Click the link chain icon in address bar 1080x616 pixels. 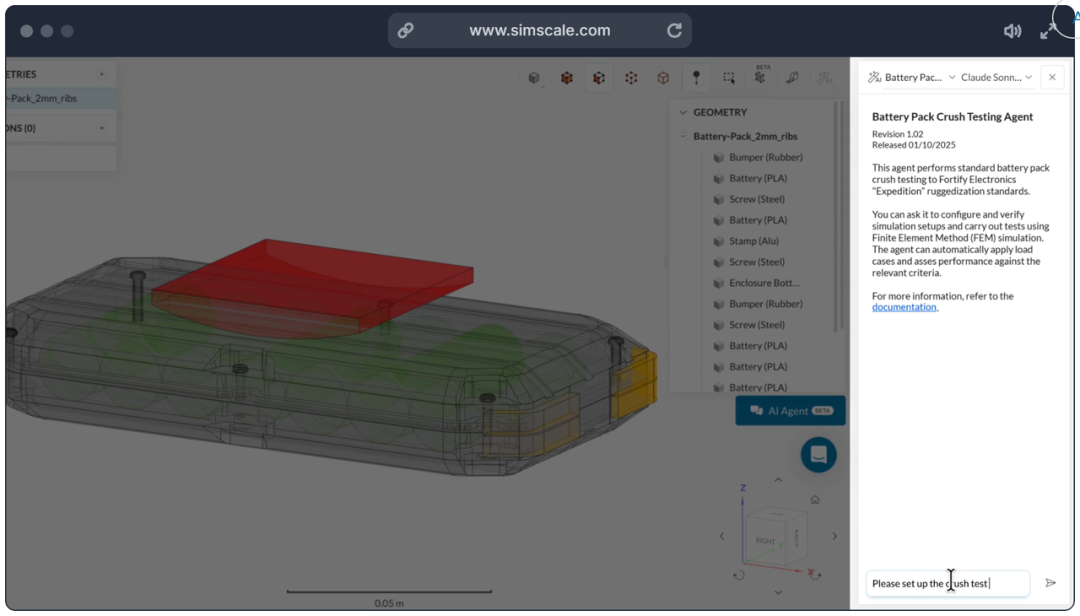[405, 30]
